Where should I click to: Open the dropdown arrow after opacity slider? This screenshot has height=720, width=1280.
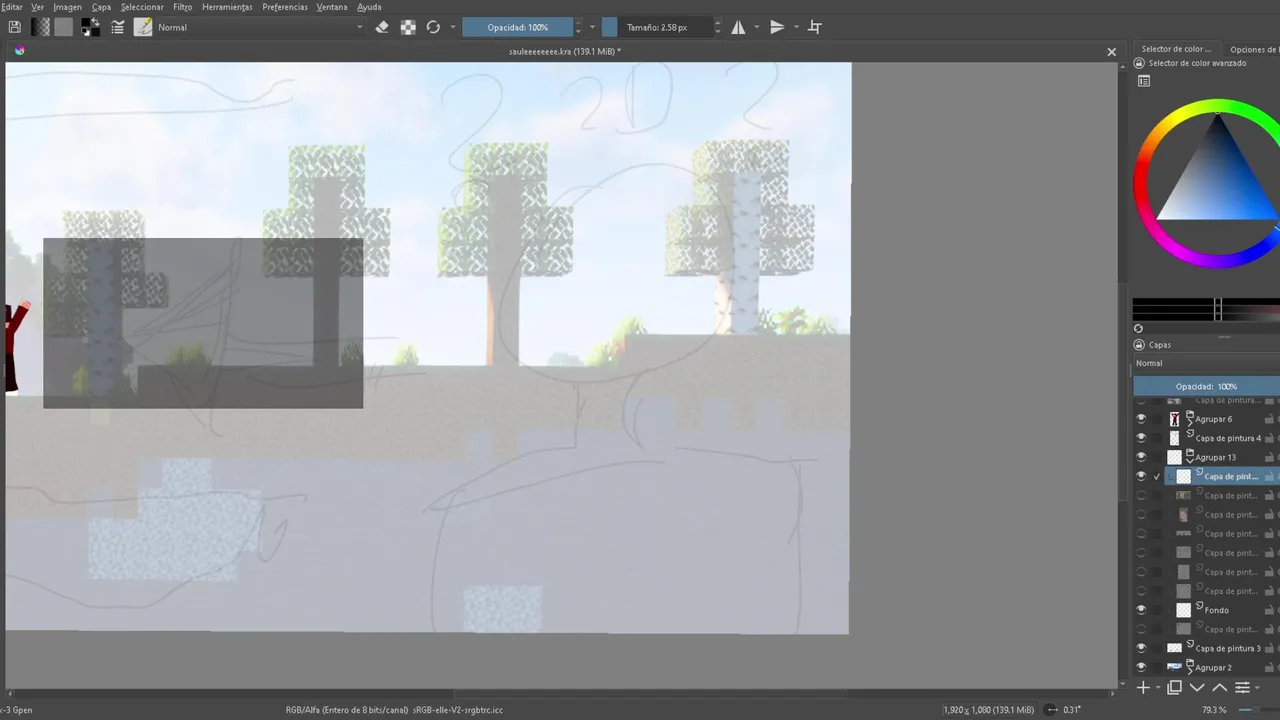(x=592, y=27)
